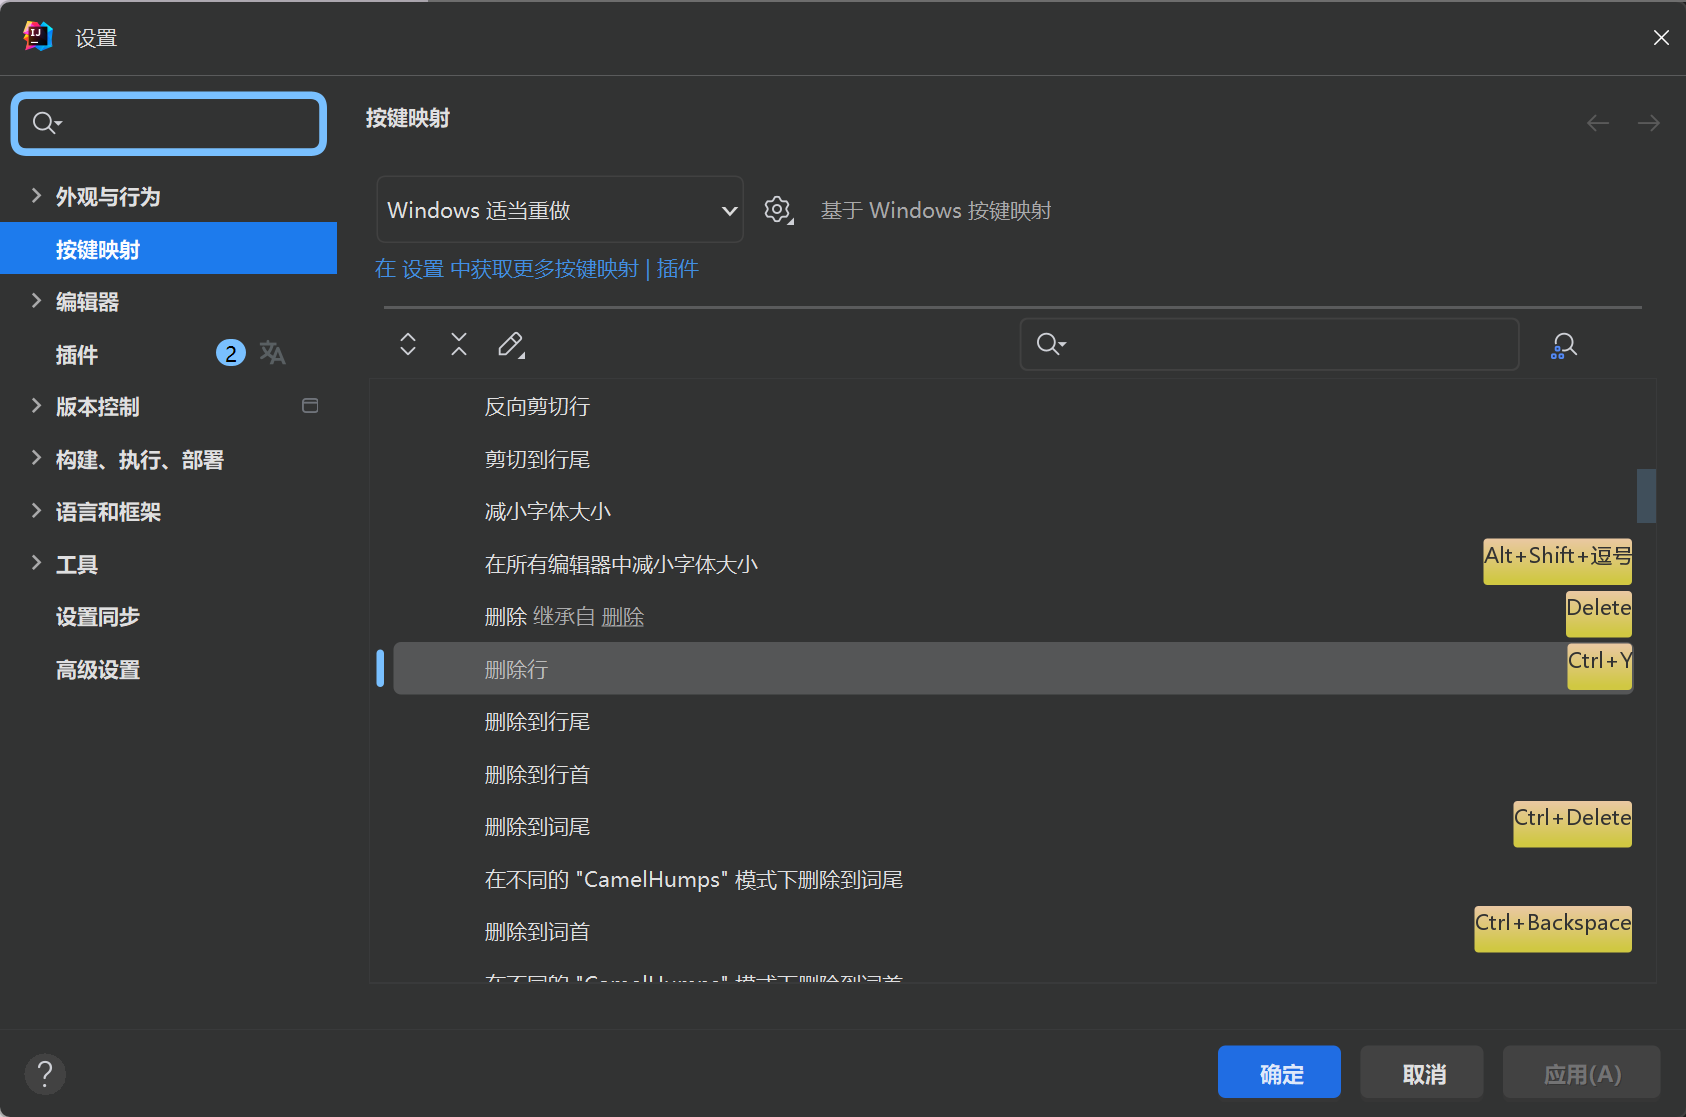This screenshot has height=1117, width=1686.
Task: Click the translation icon beside 插件
Action: pyautogui.click(x=272, y=353)
